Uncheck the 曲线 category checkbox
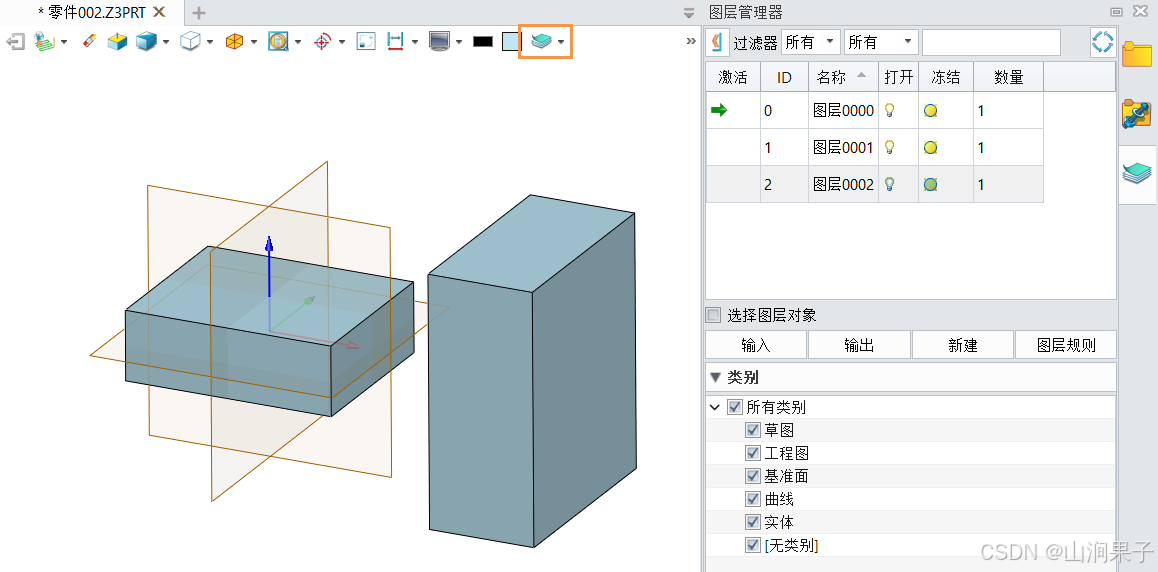Screen dimensions: 1158x572 [x=753, y=500]
